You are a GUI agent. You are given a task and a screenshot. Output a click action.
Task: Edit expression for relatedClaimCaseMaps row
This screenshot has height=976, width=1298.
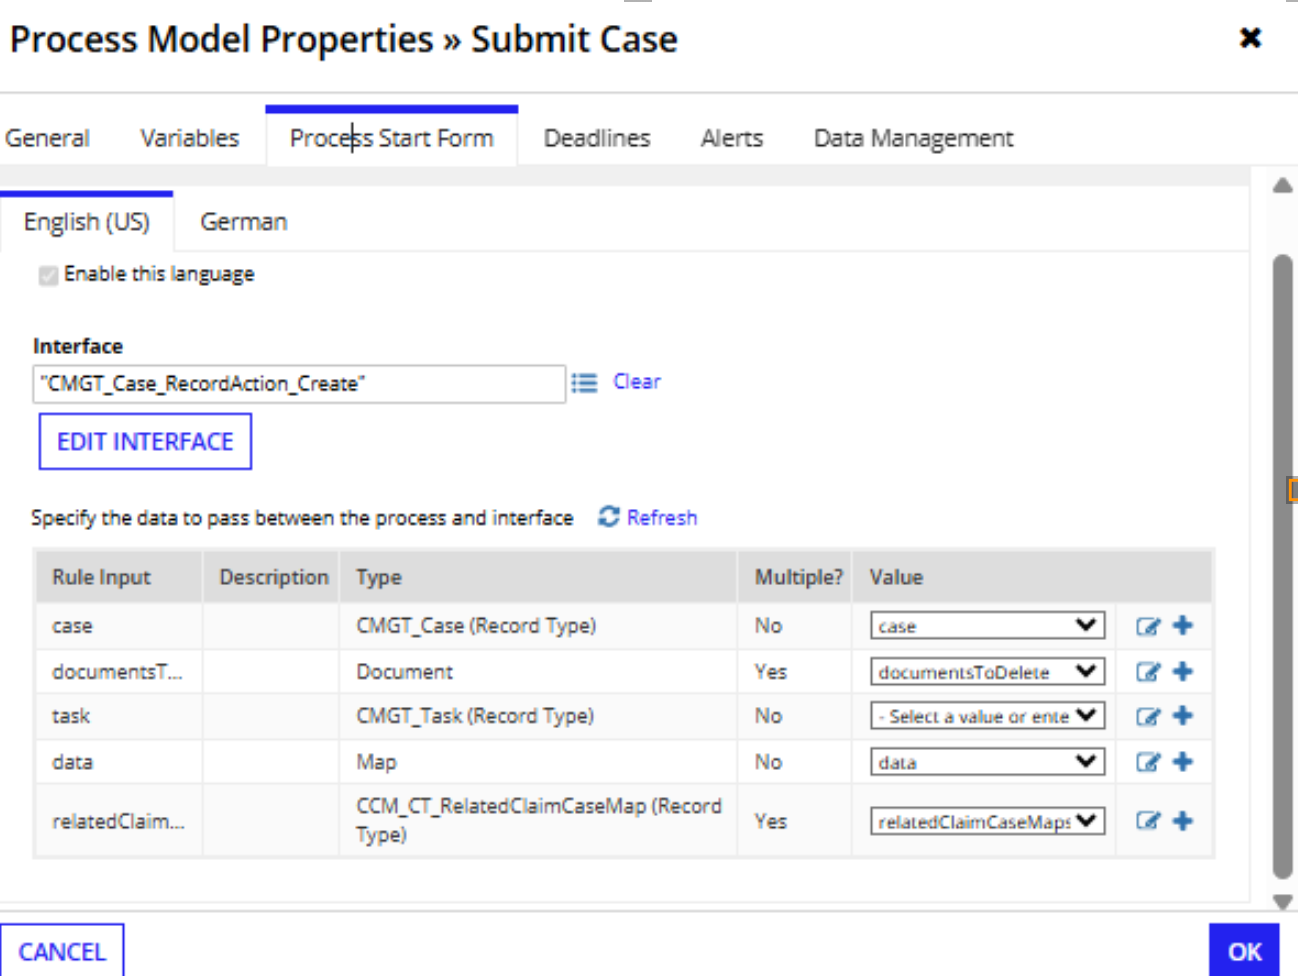[1147, 821]
